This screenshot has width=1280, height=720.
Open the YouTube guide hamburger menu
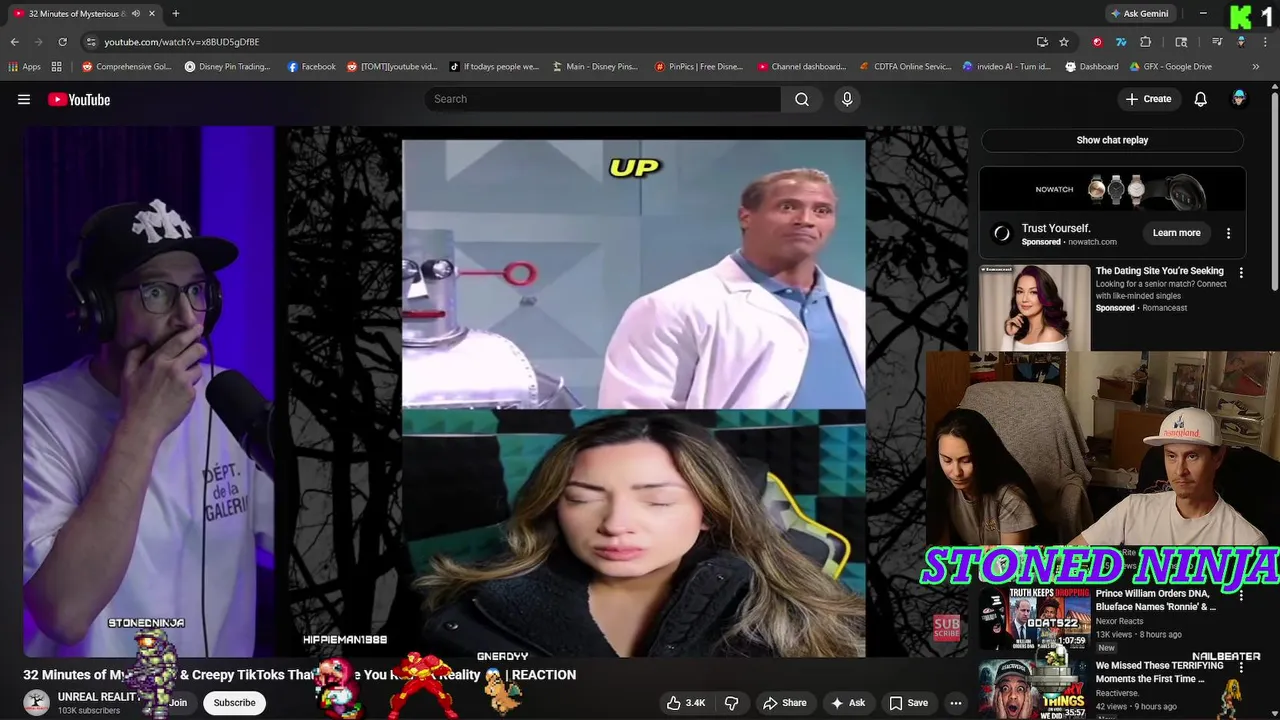[24, 99]
